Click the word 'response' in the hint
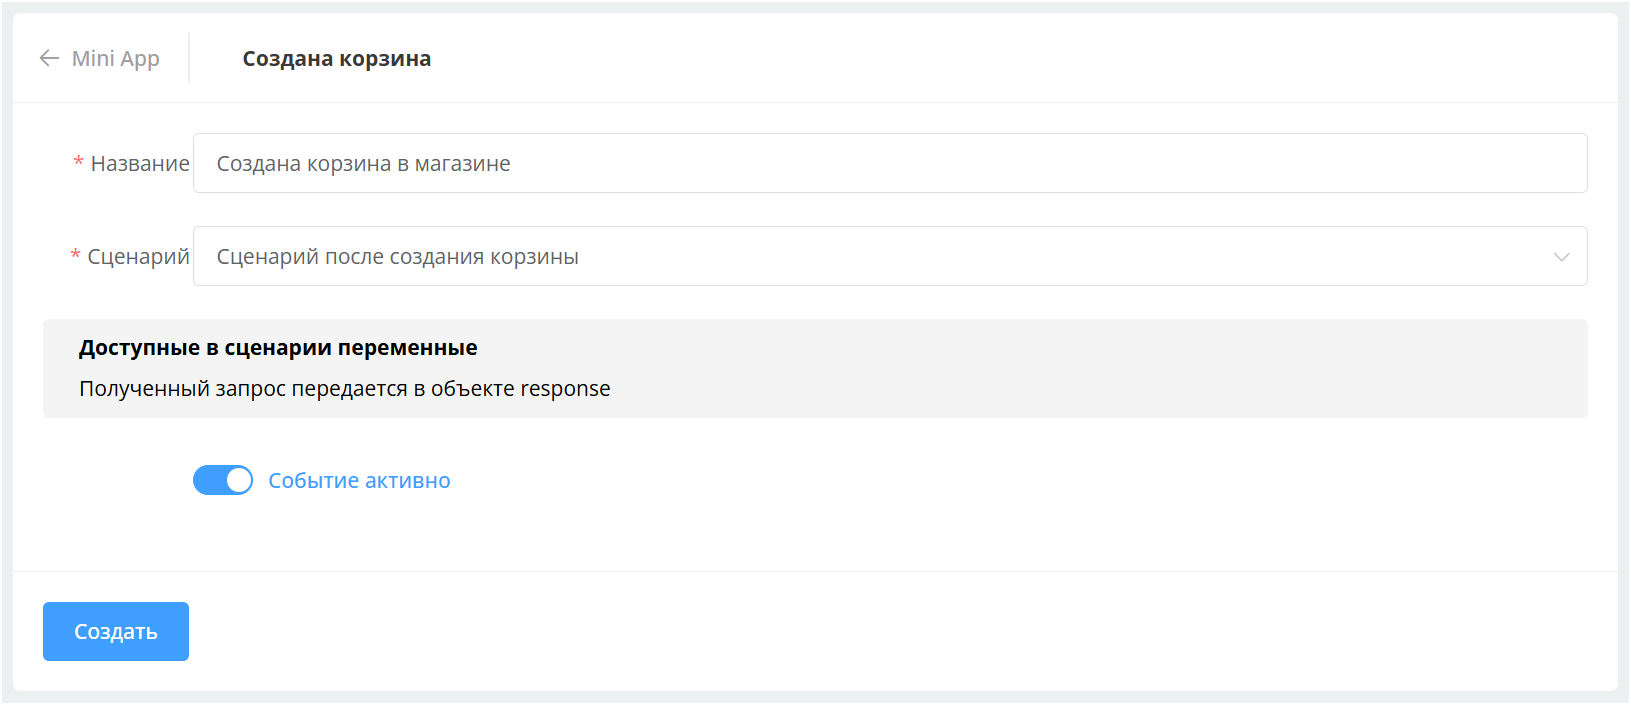Viewport: 1631px width, 705px height. (x=565, y=388)
